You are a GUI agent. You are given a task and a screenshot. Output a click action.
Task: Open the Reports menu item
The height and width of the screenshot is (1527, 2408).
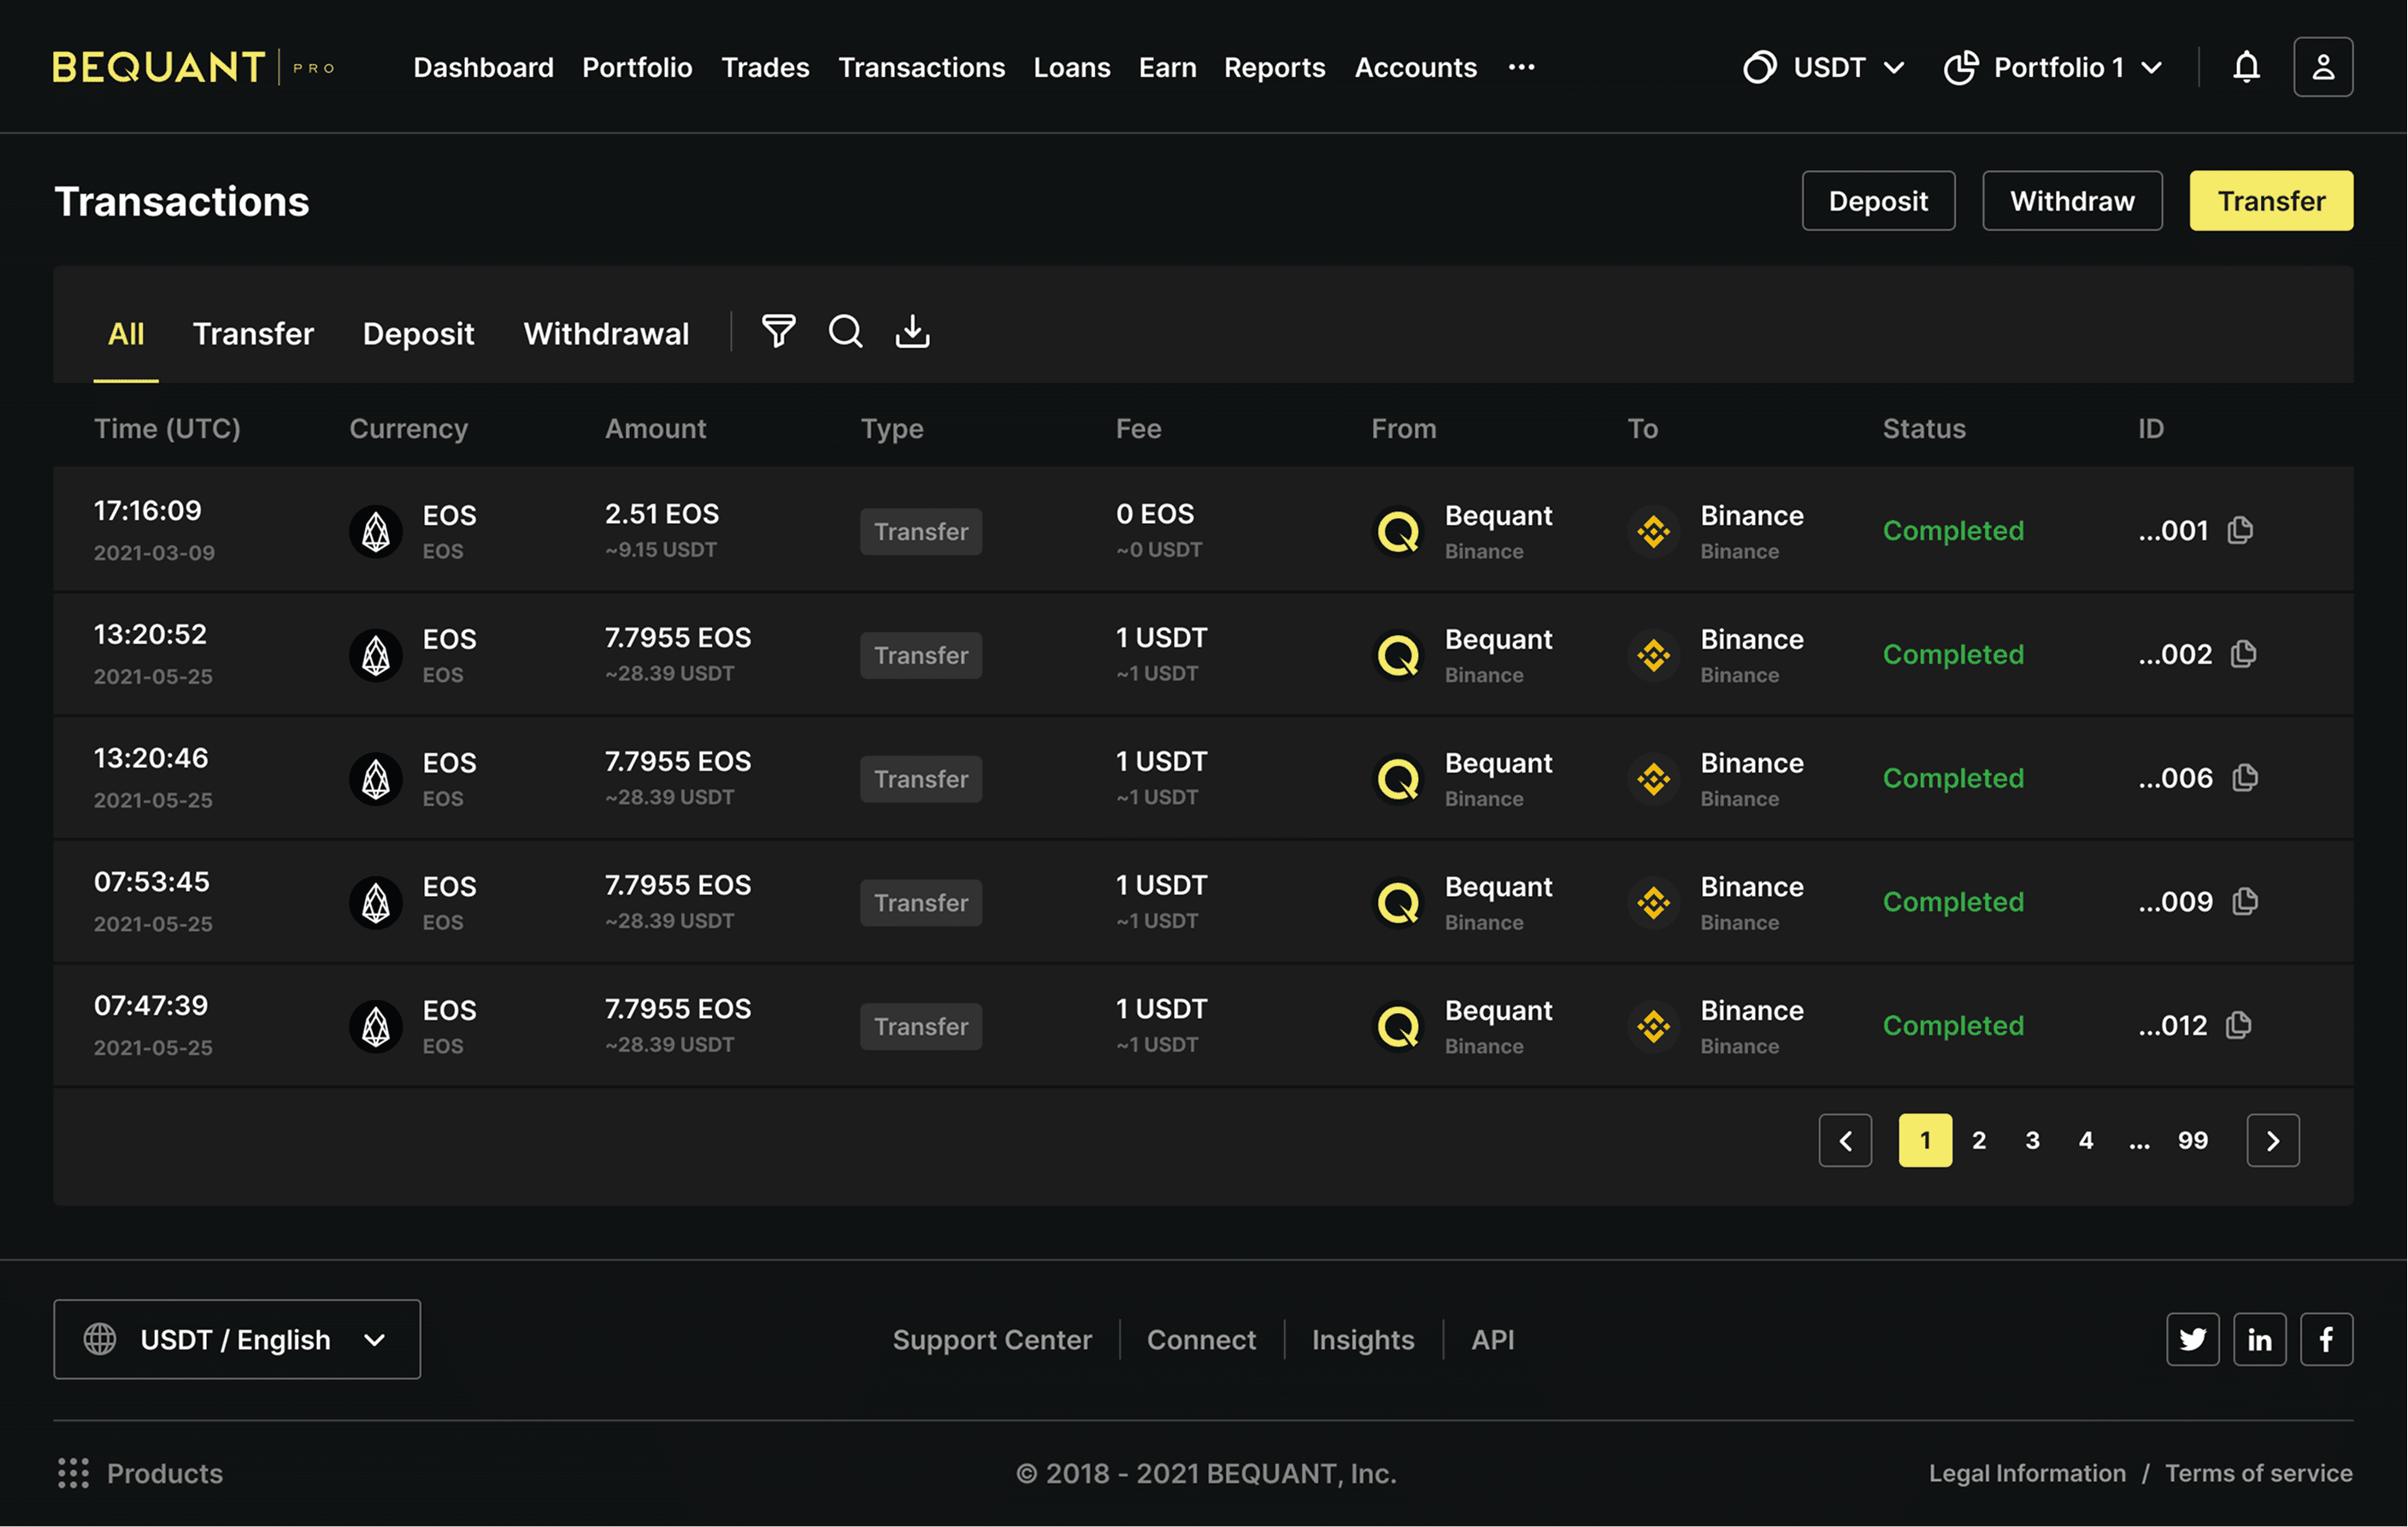1274,67
